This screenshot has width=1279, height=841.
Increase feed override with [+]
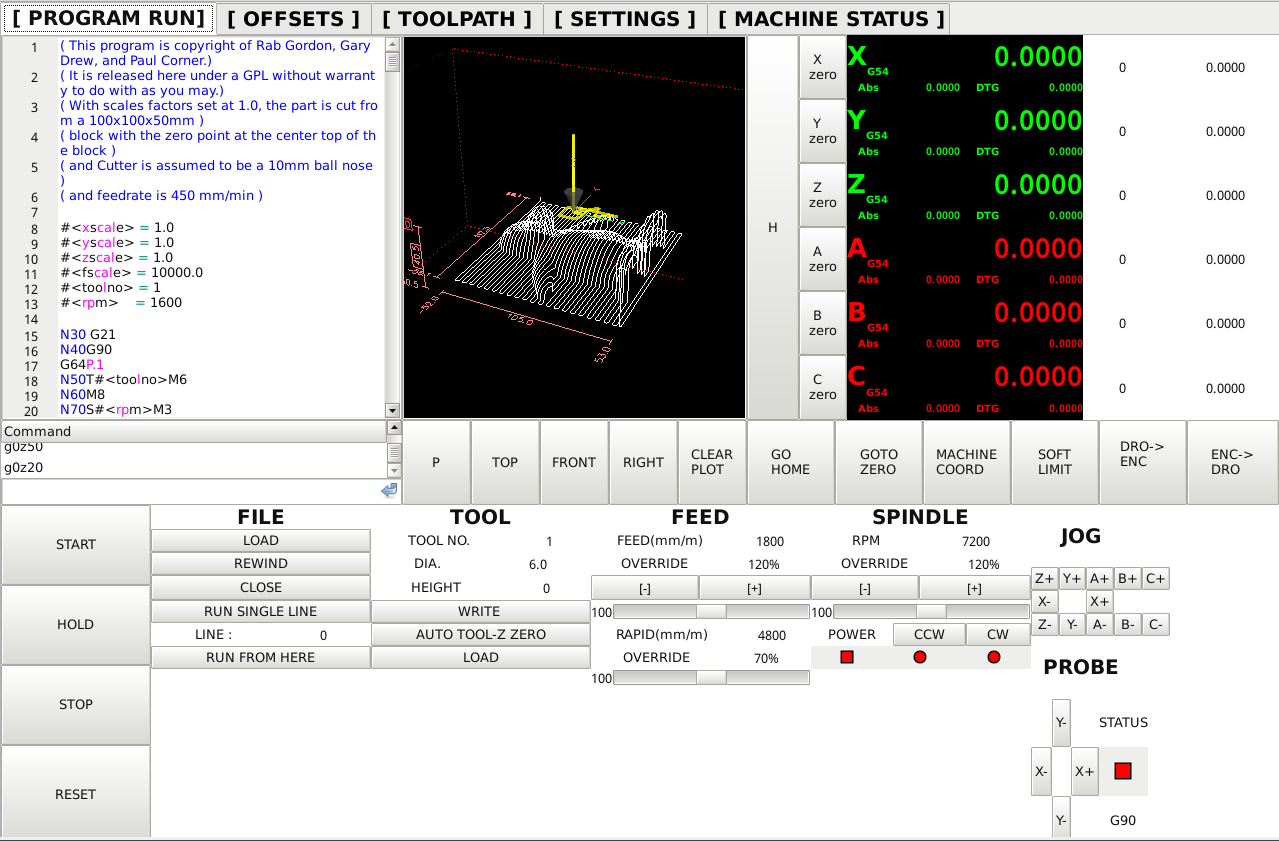(x=754, y=588)
